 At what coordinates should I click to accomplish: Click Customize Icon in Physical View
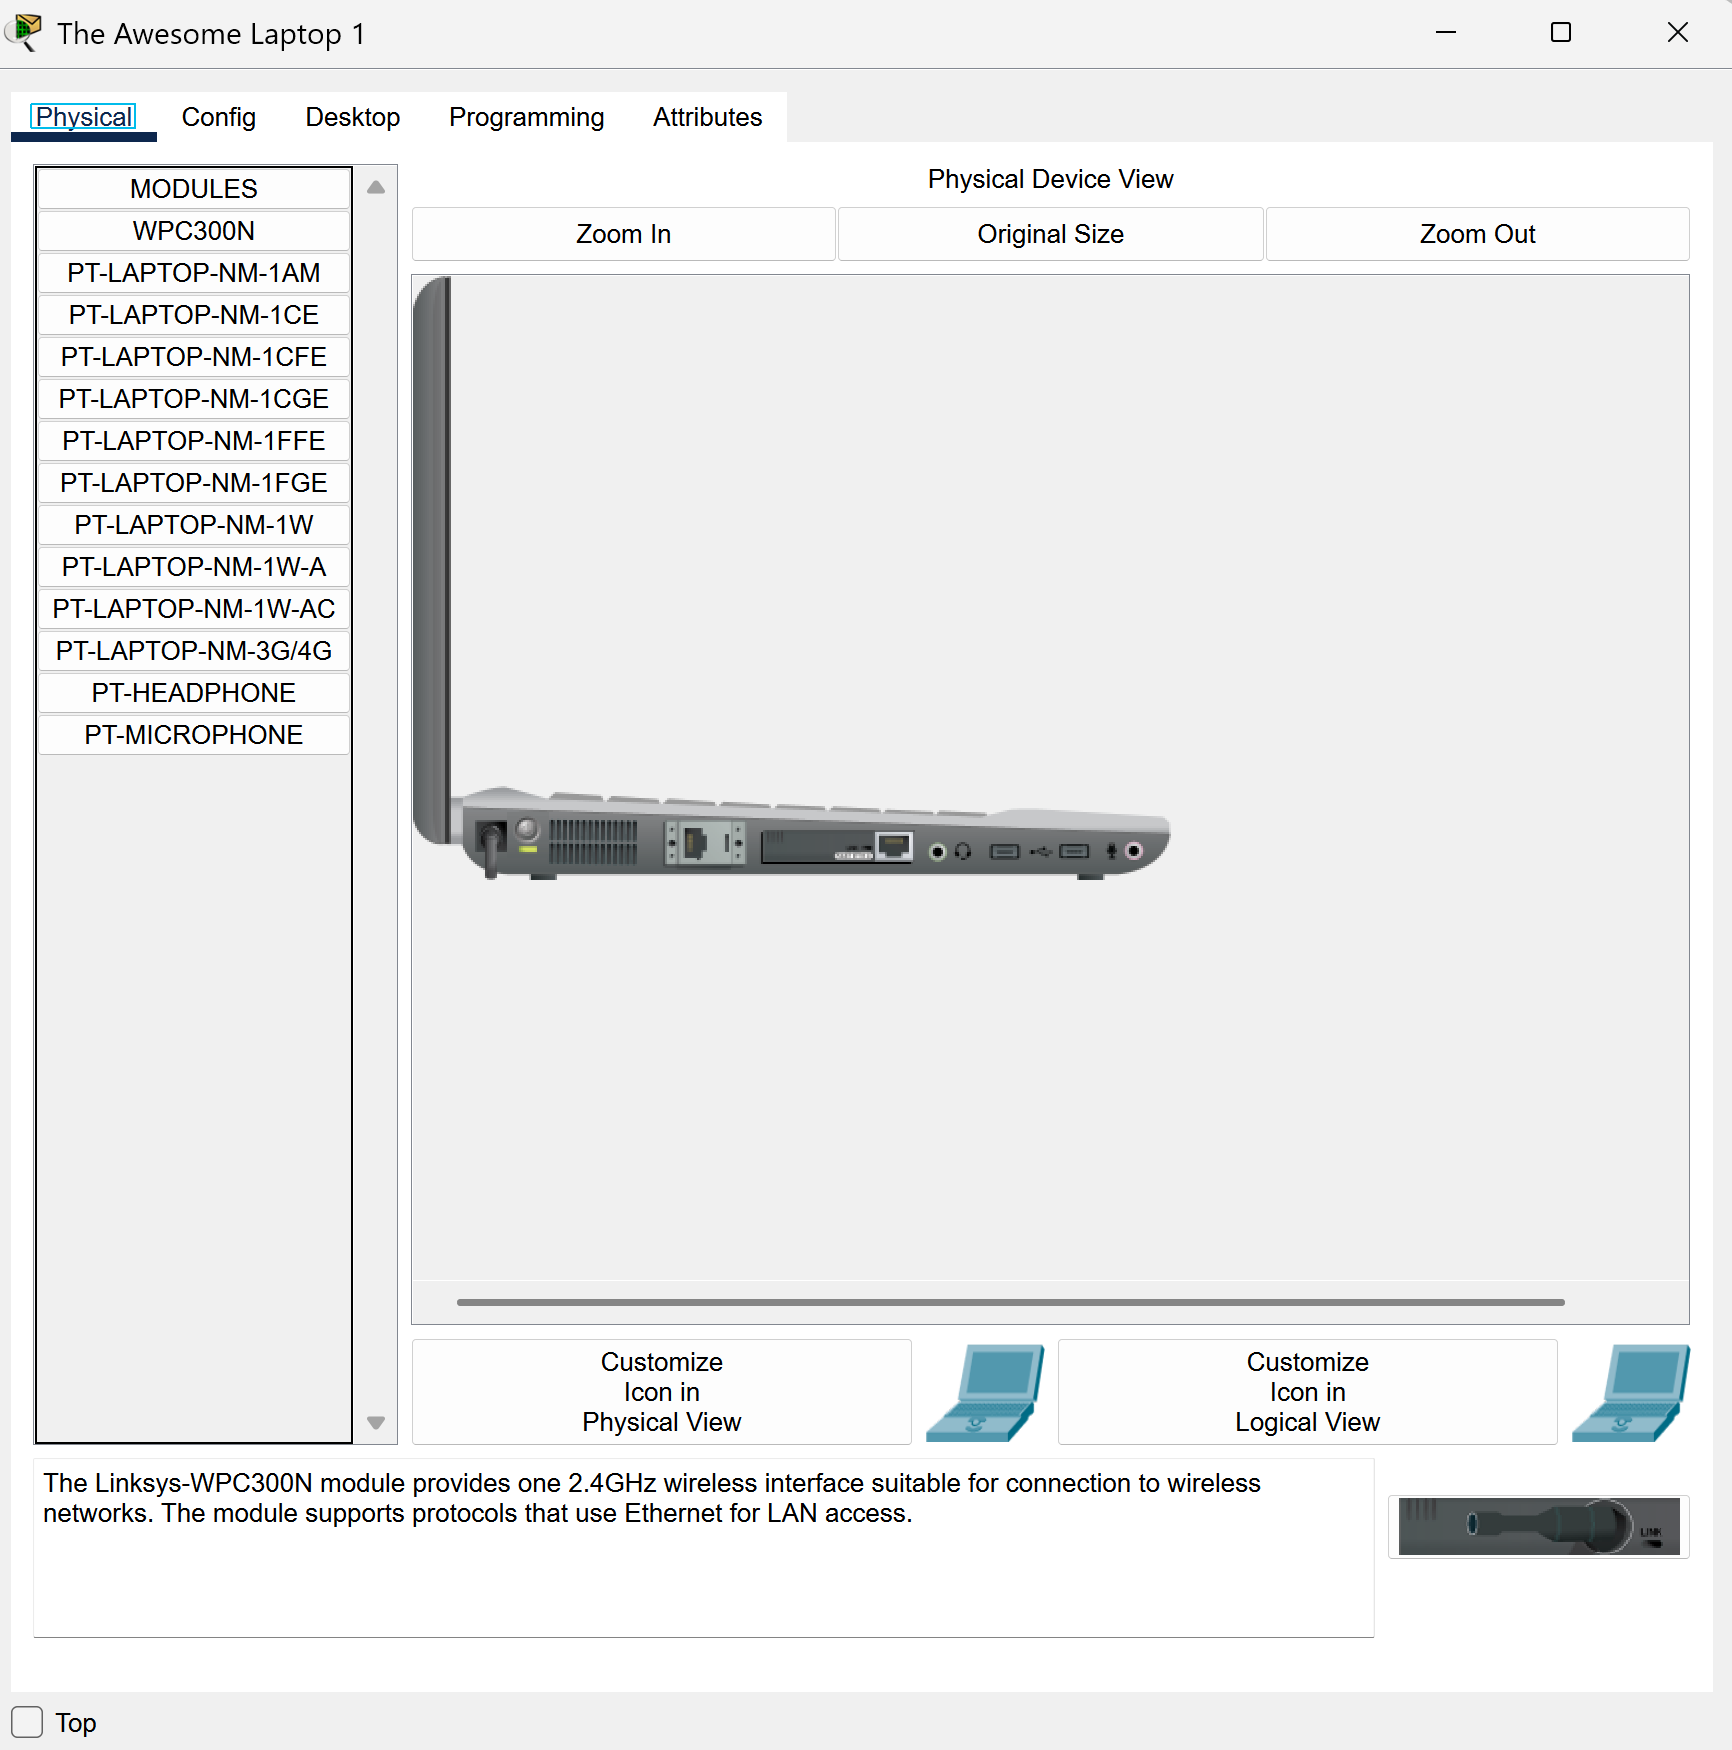(661, 1392)
